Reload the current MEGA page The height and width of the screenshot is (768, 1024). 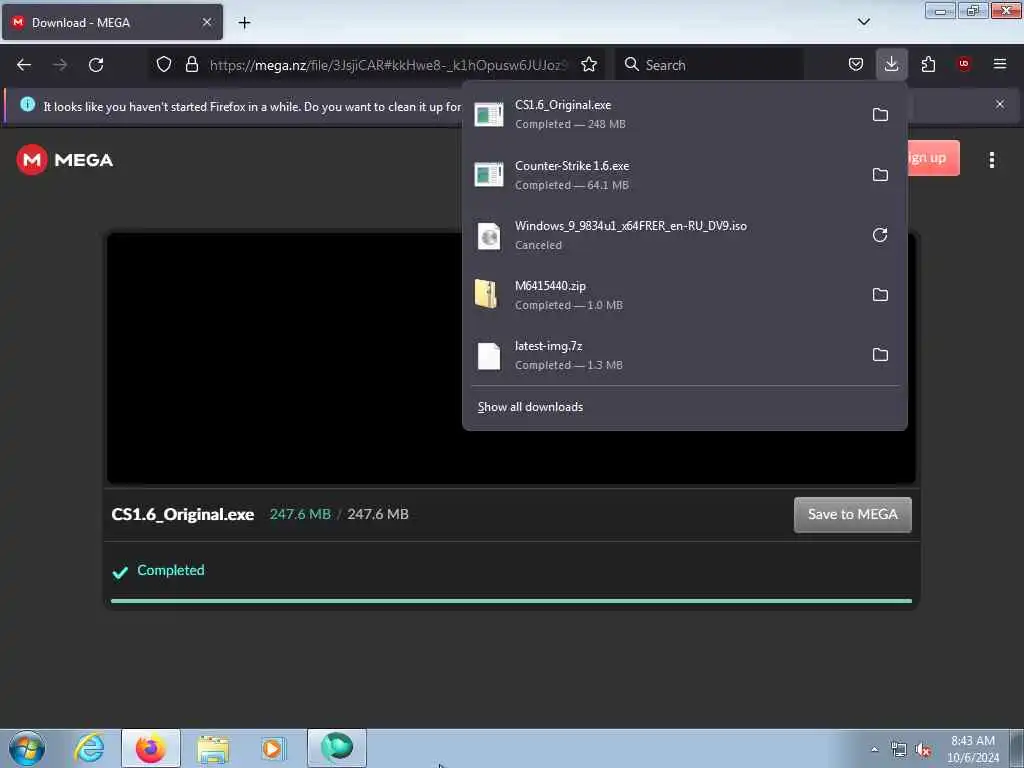pyautogui.click(x=96, y=65)
